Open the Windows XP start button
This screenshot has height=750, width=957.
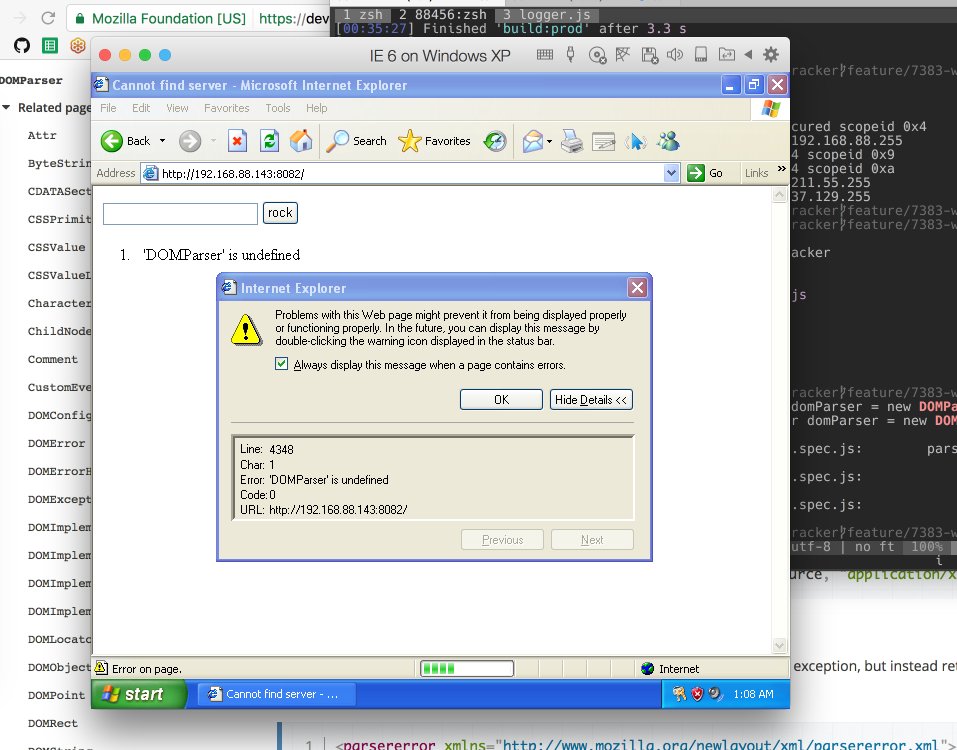pos(139,694)
